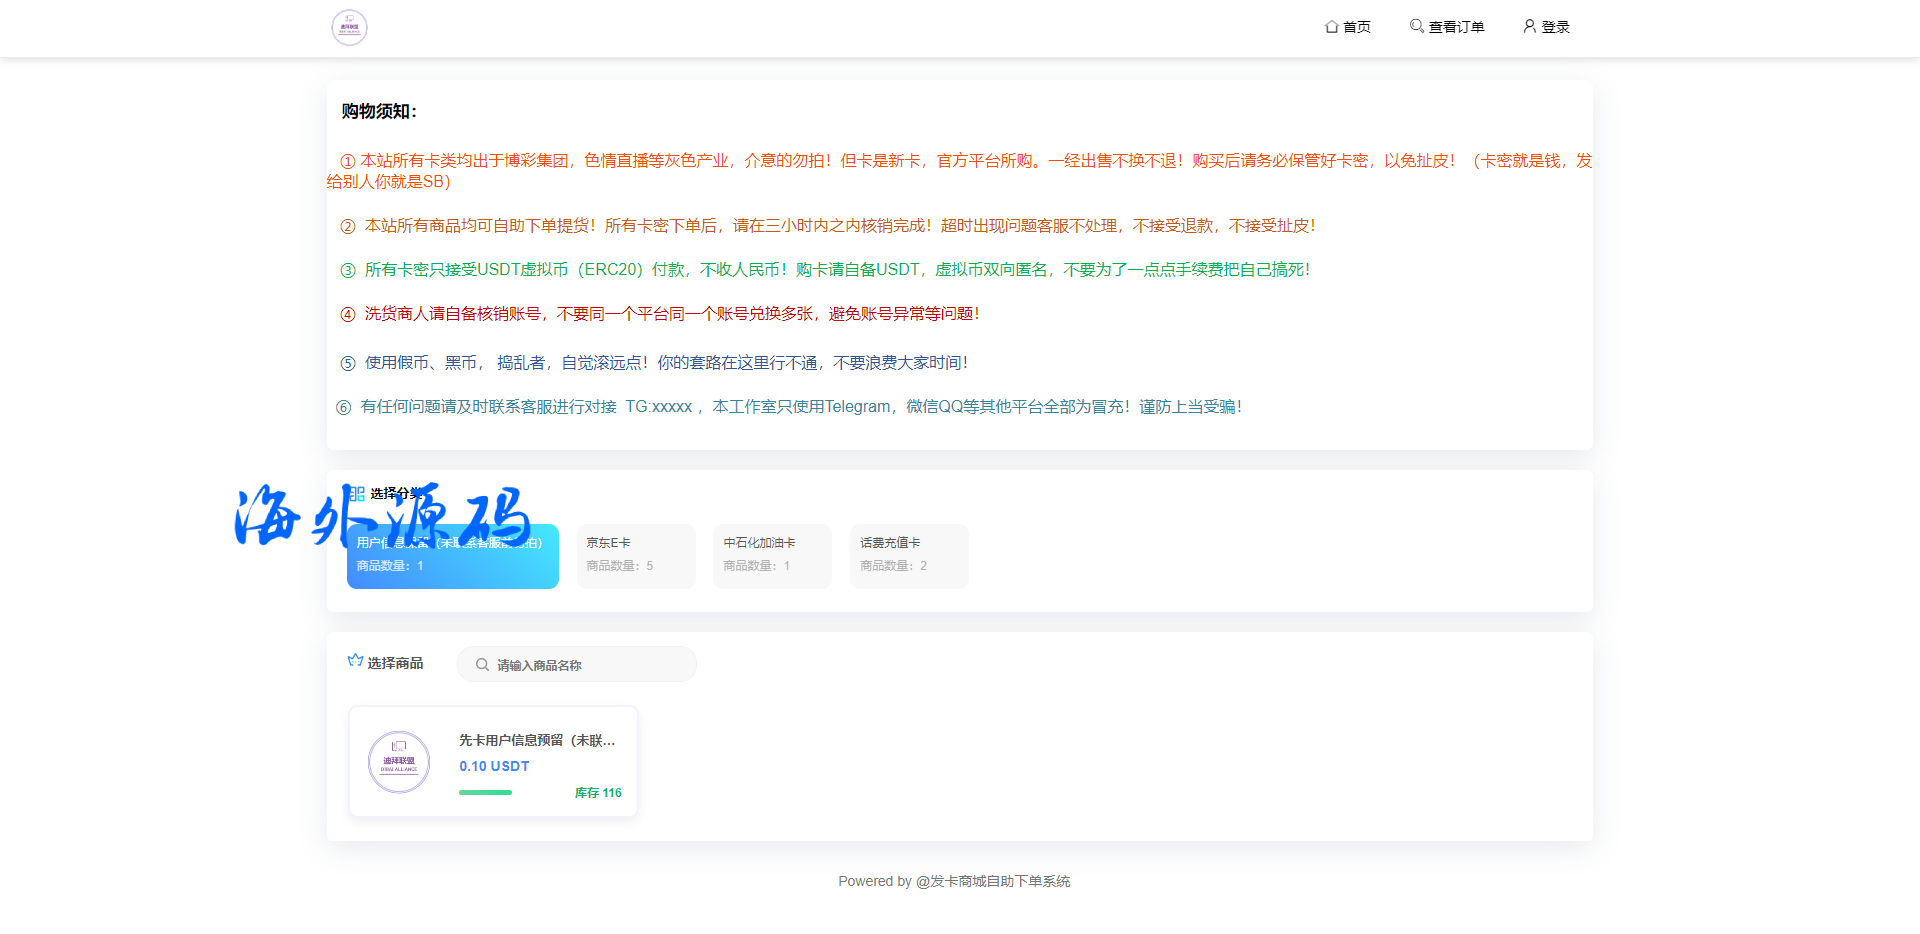Viewport: 1920px width, 934px height.
Task: Click the 购物须知 heading
Action: (379, 111)
